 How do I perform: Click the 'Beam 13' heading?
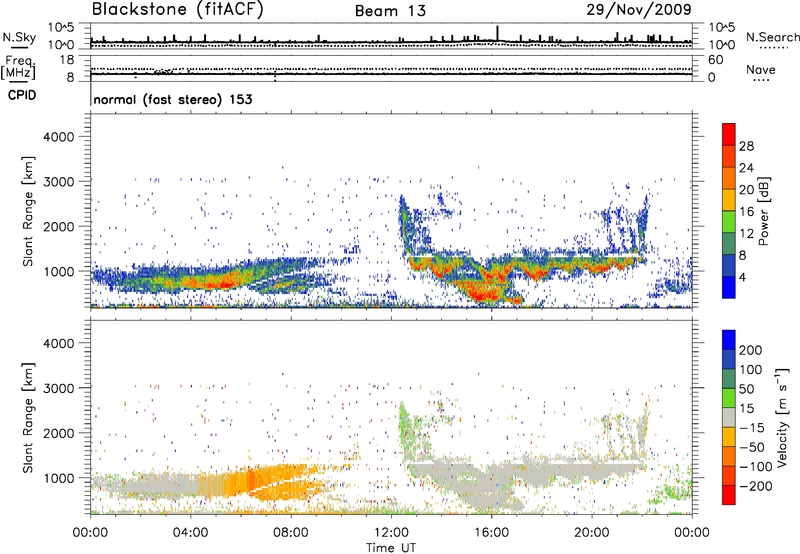pos(390,11)
